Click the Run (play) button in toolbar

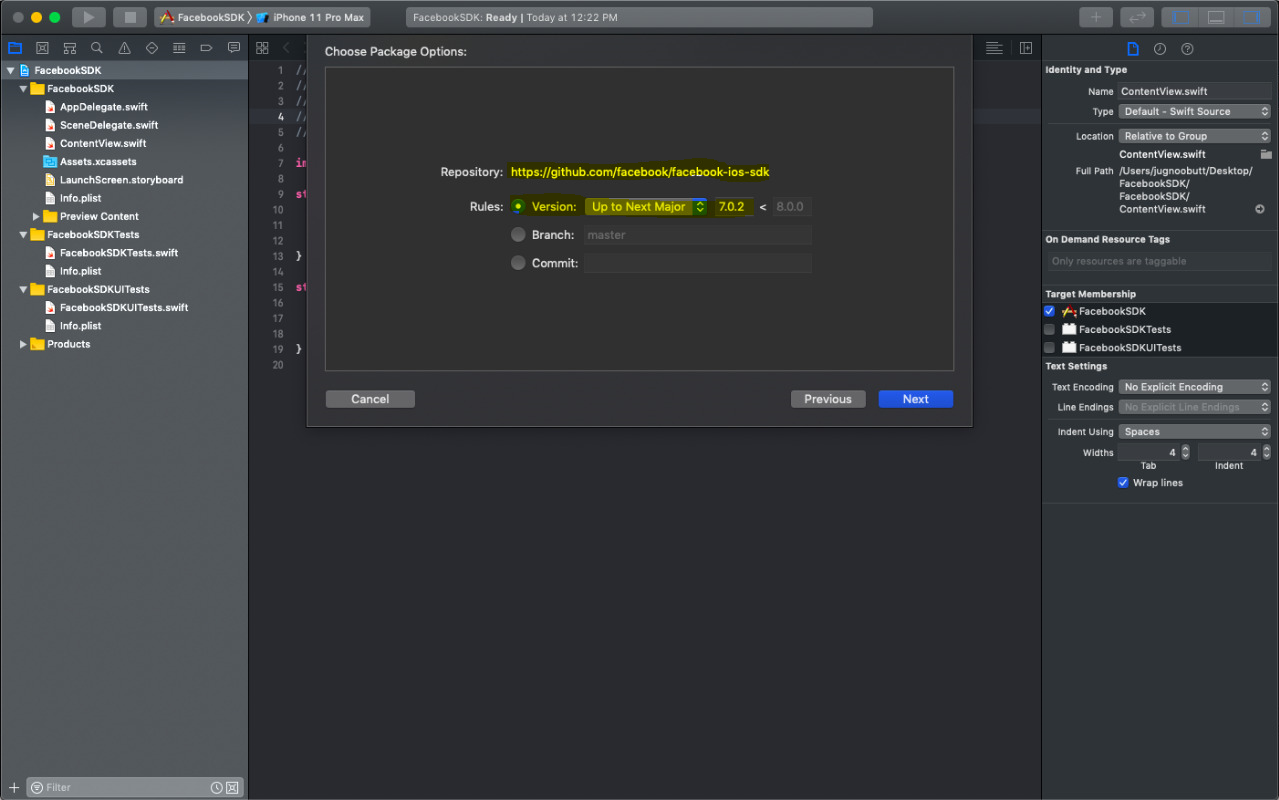(88, 17)
